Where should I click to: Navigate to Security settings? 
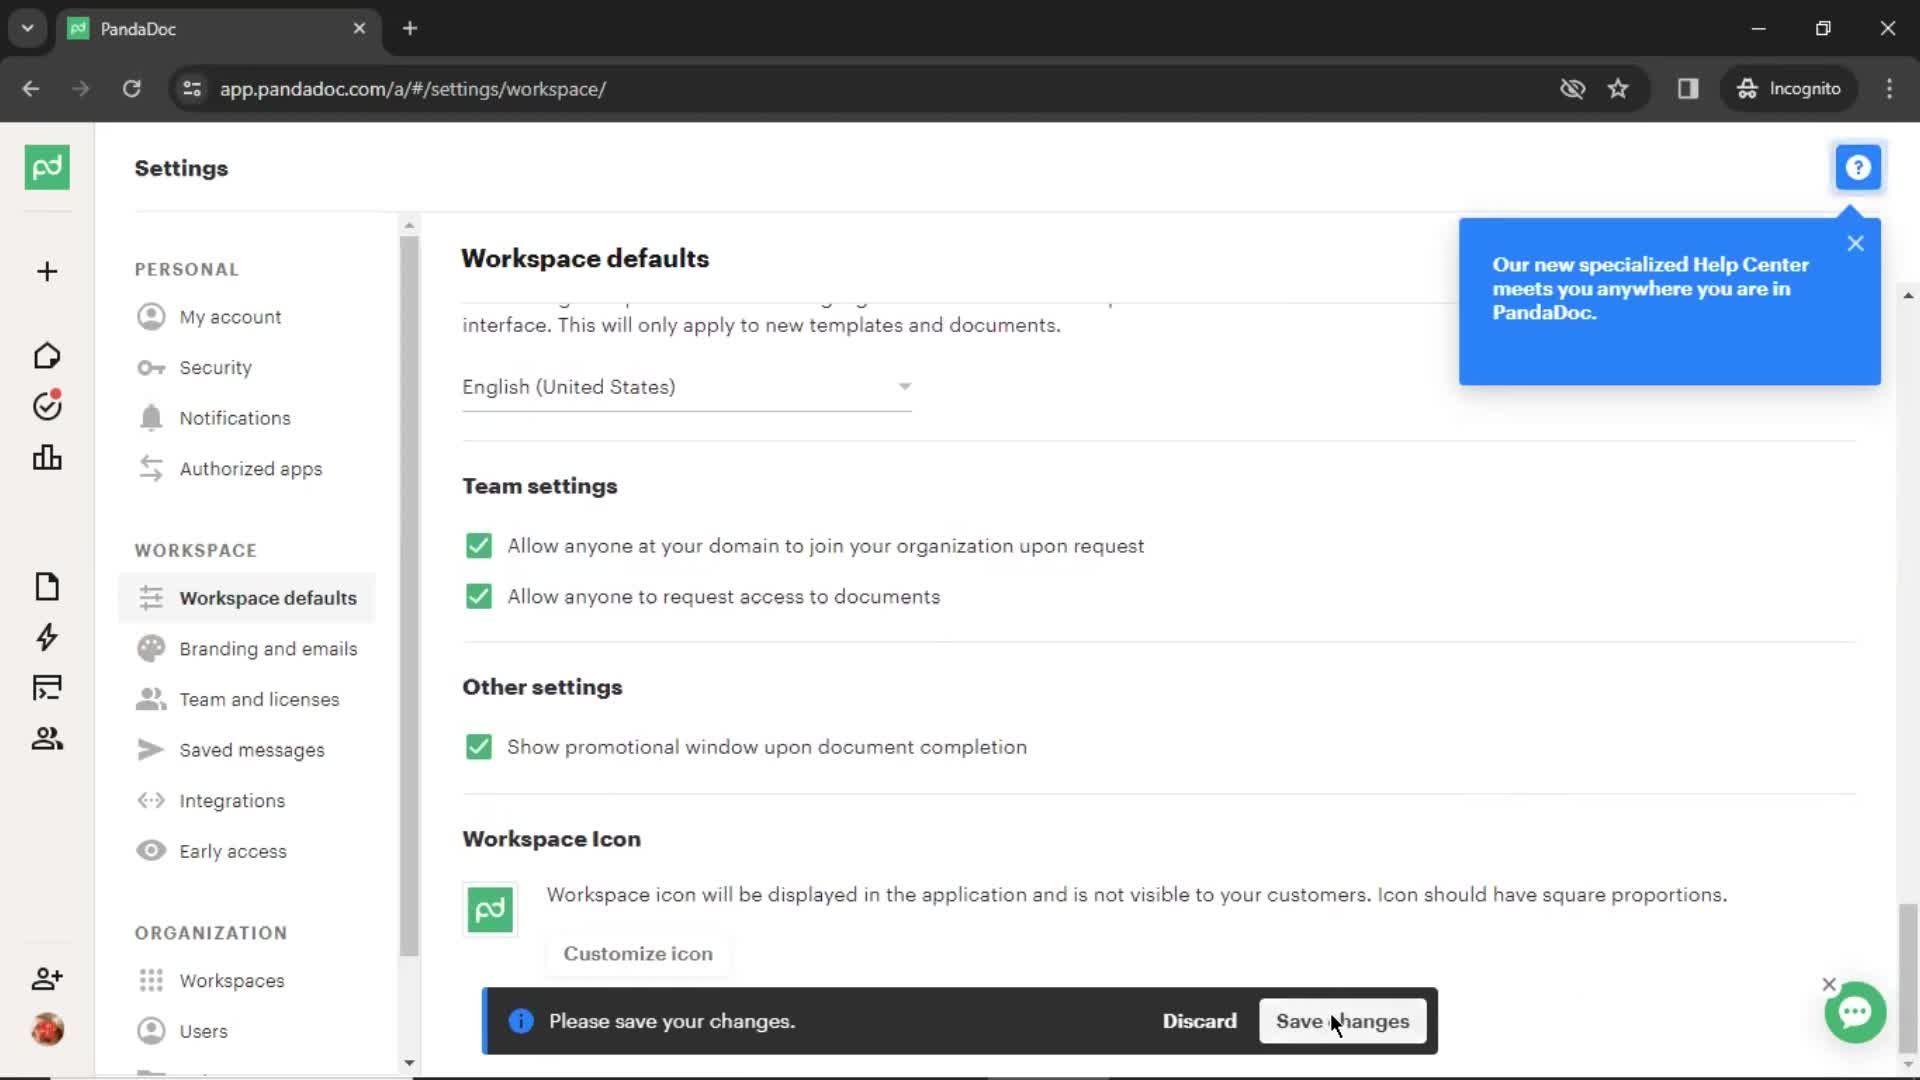[215, 367]
